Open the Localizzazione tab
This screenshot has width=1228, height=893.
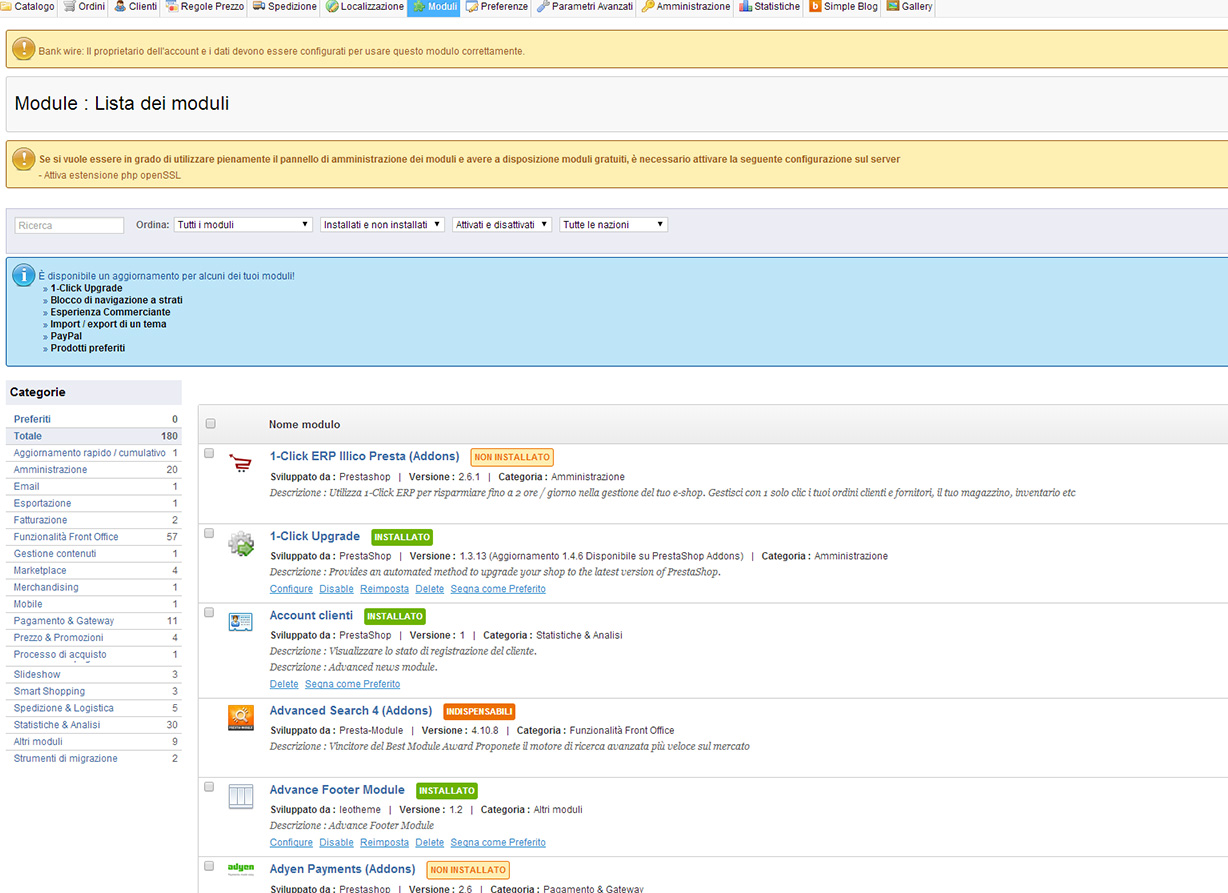tap(364, 7)
